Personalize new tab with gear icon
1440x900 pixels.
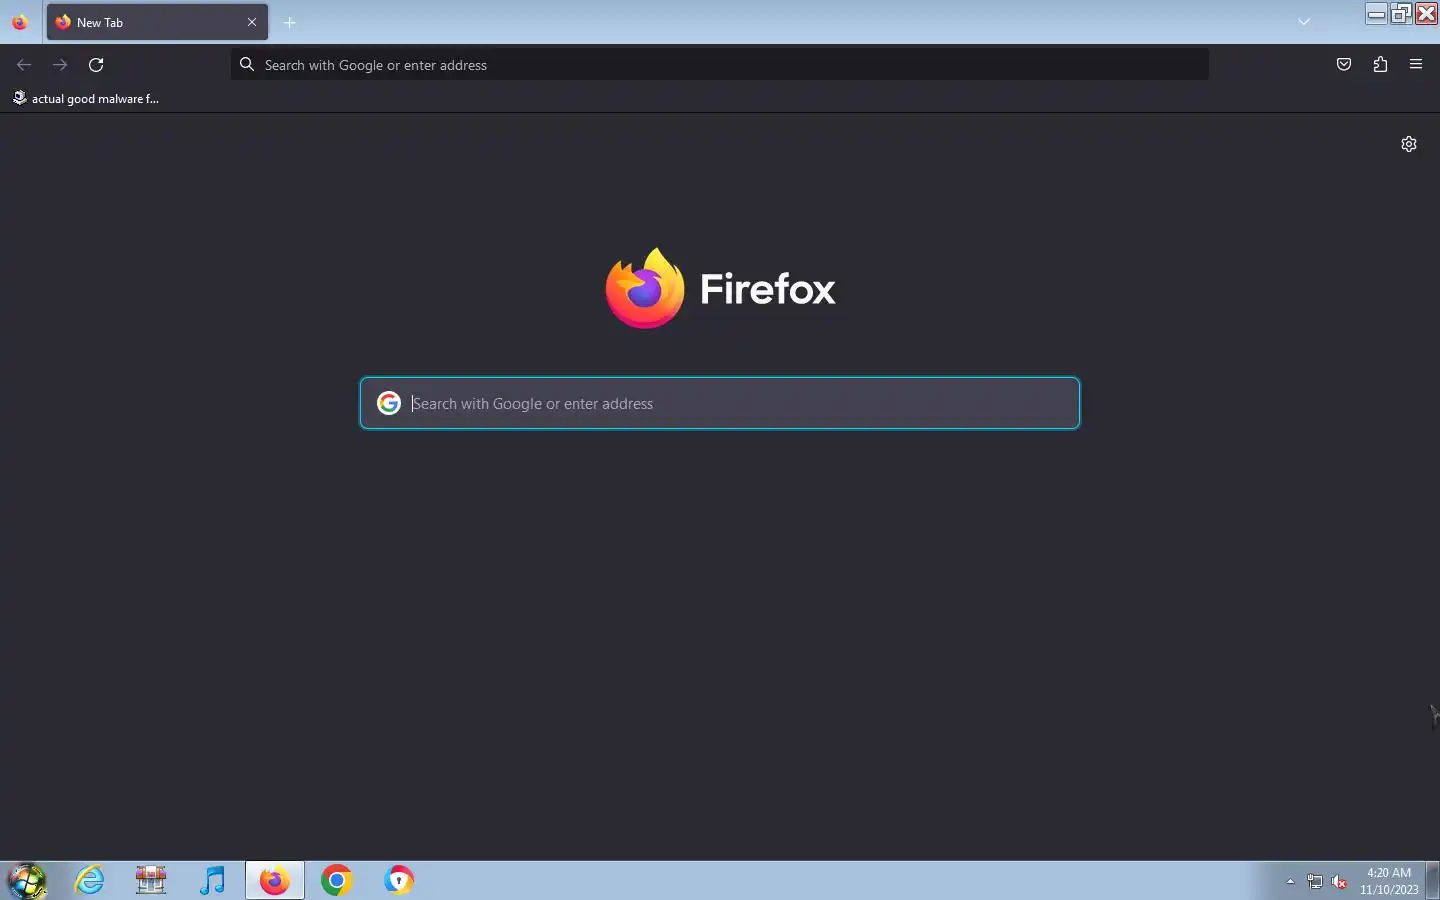click(1409, 144)
